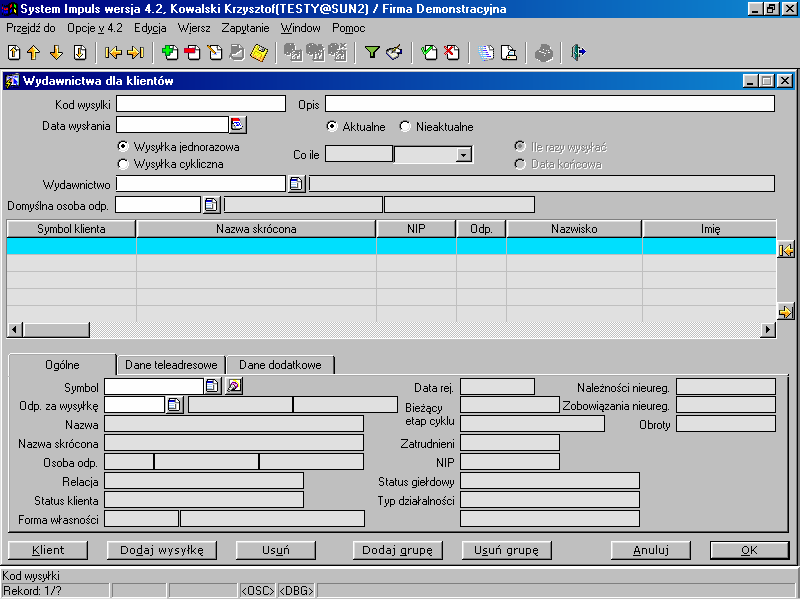Viewport: 800px width, 600px height.
Task: Click the red minus delete record icon
Action: 192,53
